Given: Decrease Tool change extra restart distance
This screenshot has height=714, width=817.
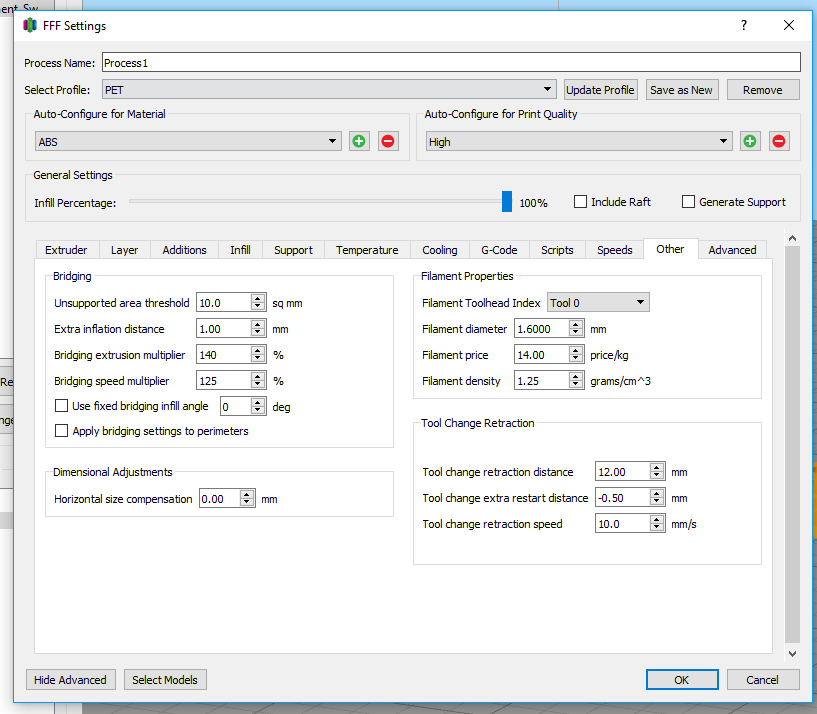Looking at the screenshot, I should [657, 502].
